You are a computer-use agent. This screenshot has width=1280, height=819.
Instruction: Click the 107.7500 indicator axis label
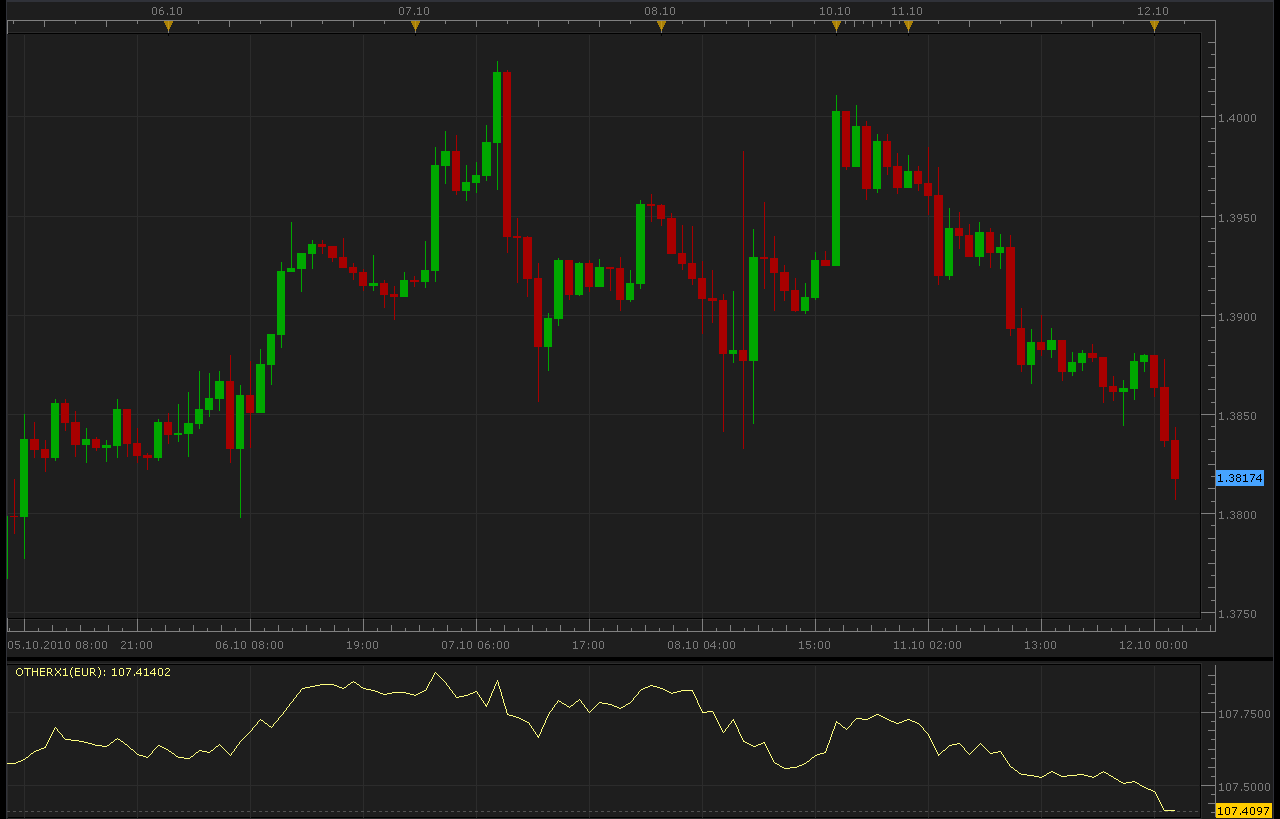[x=1244, y=714]
